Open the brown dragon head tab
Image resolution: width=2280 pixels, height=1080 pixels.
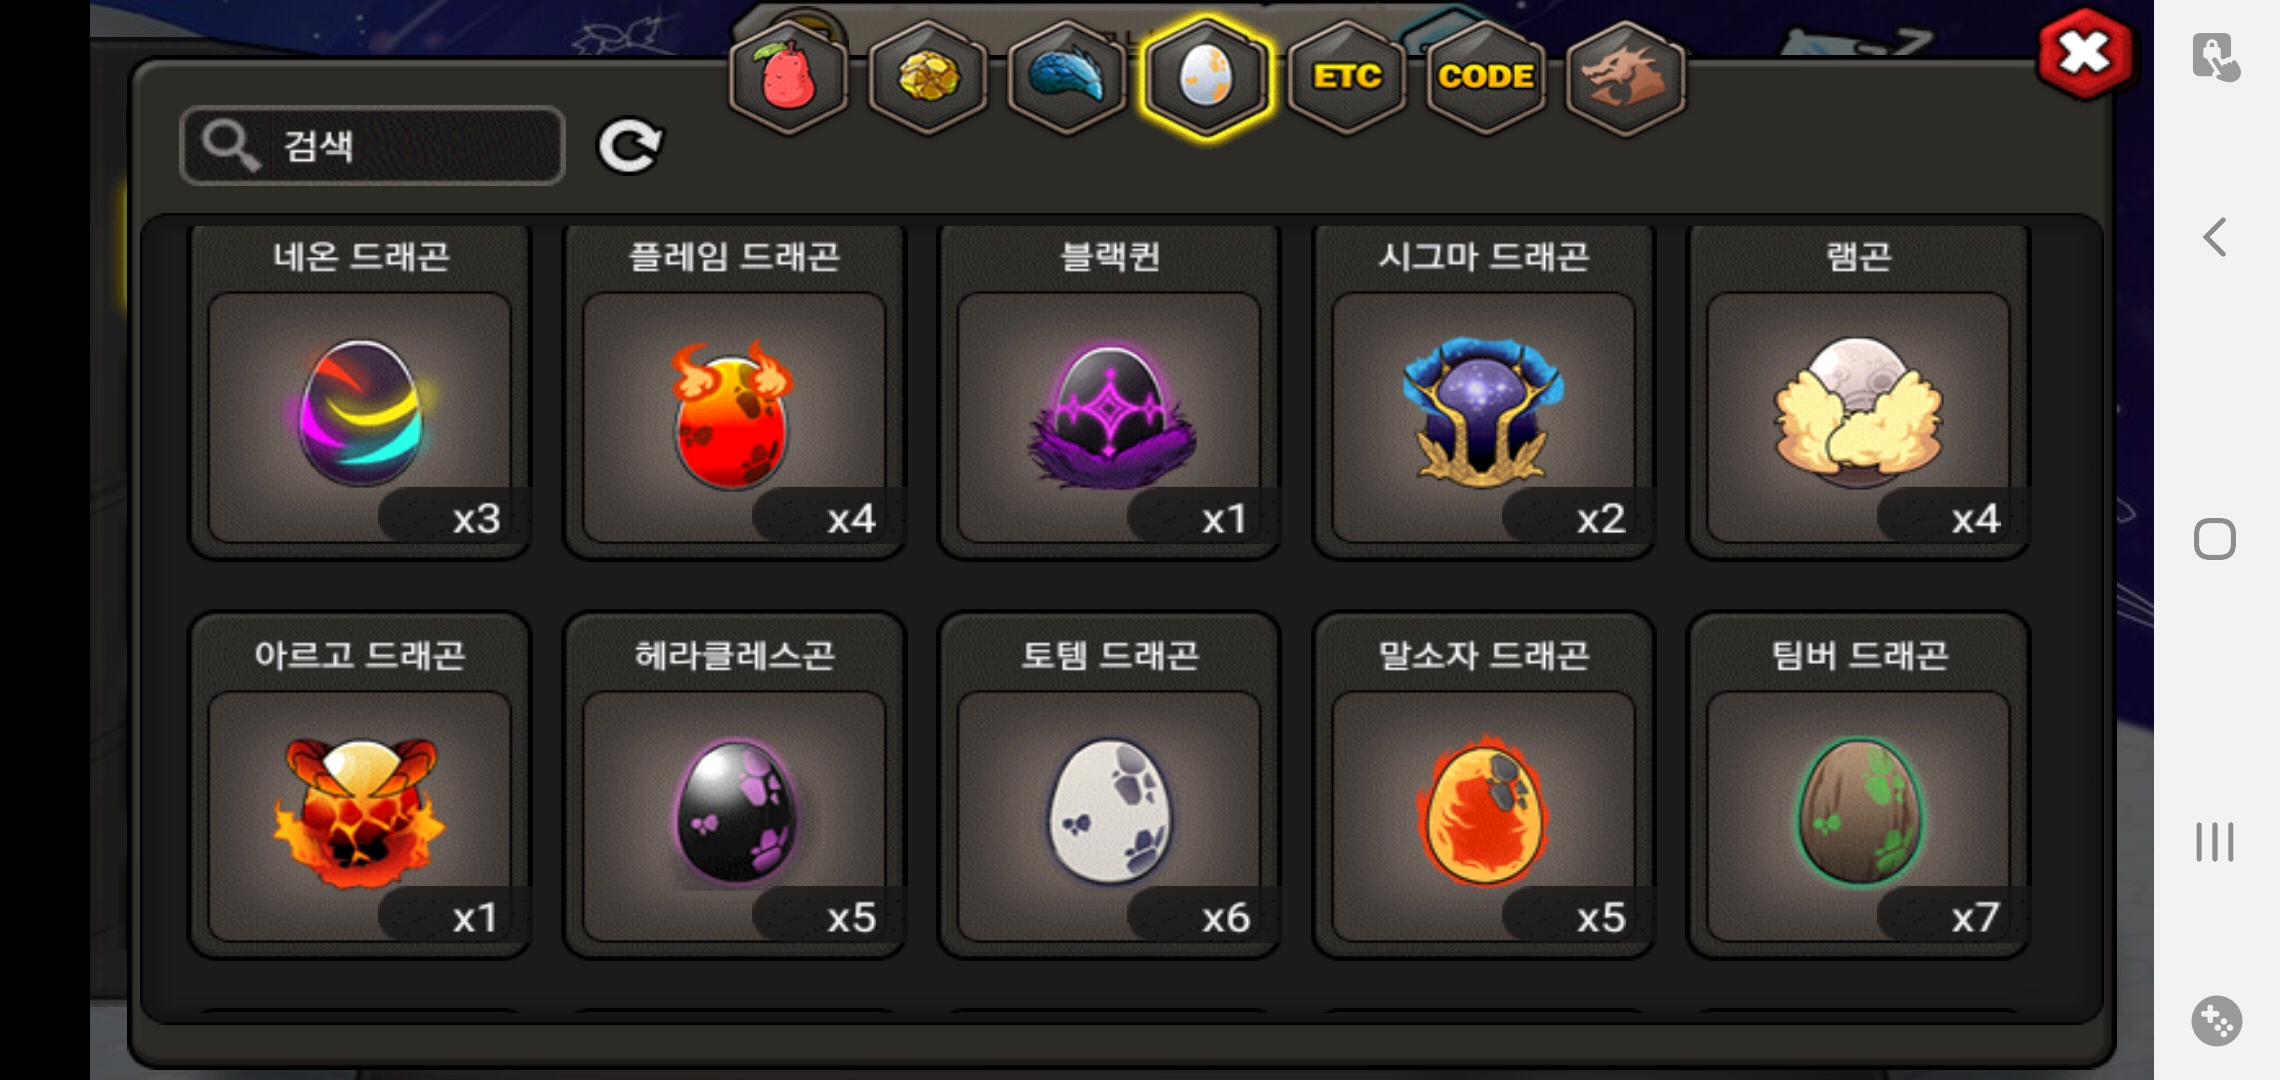point(1625,78)
